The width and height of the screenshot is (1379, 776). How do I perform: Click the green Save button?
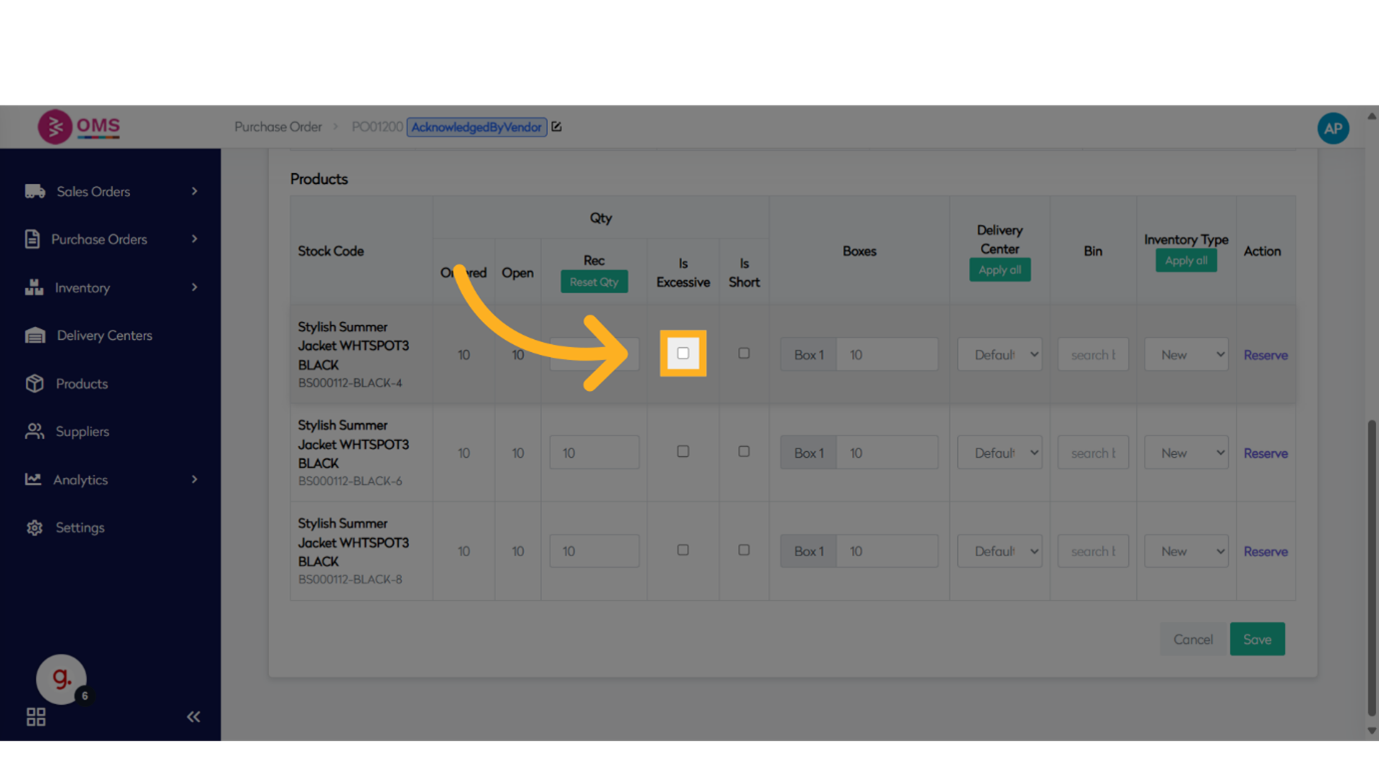point(1257,640)
